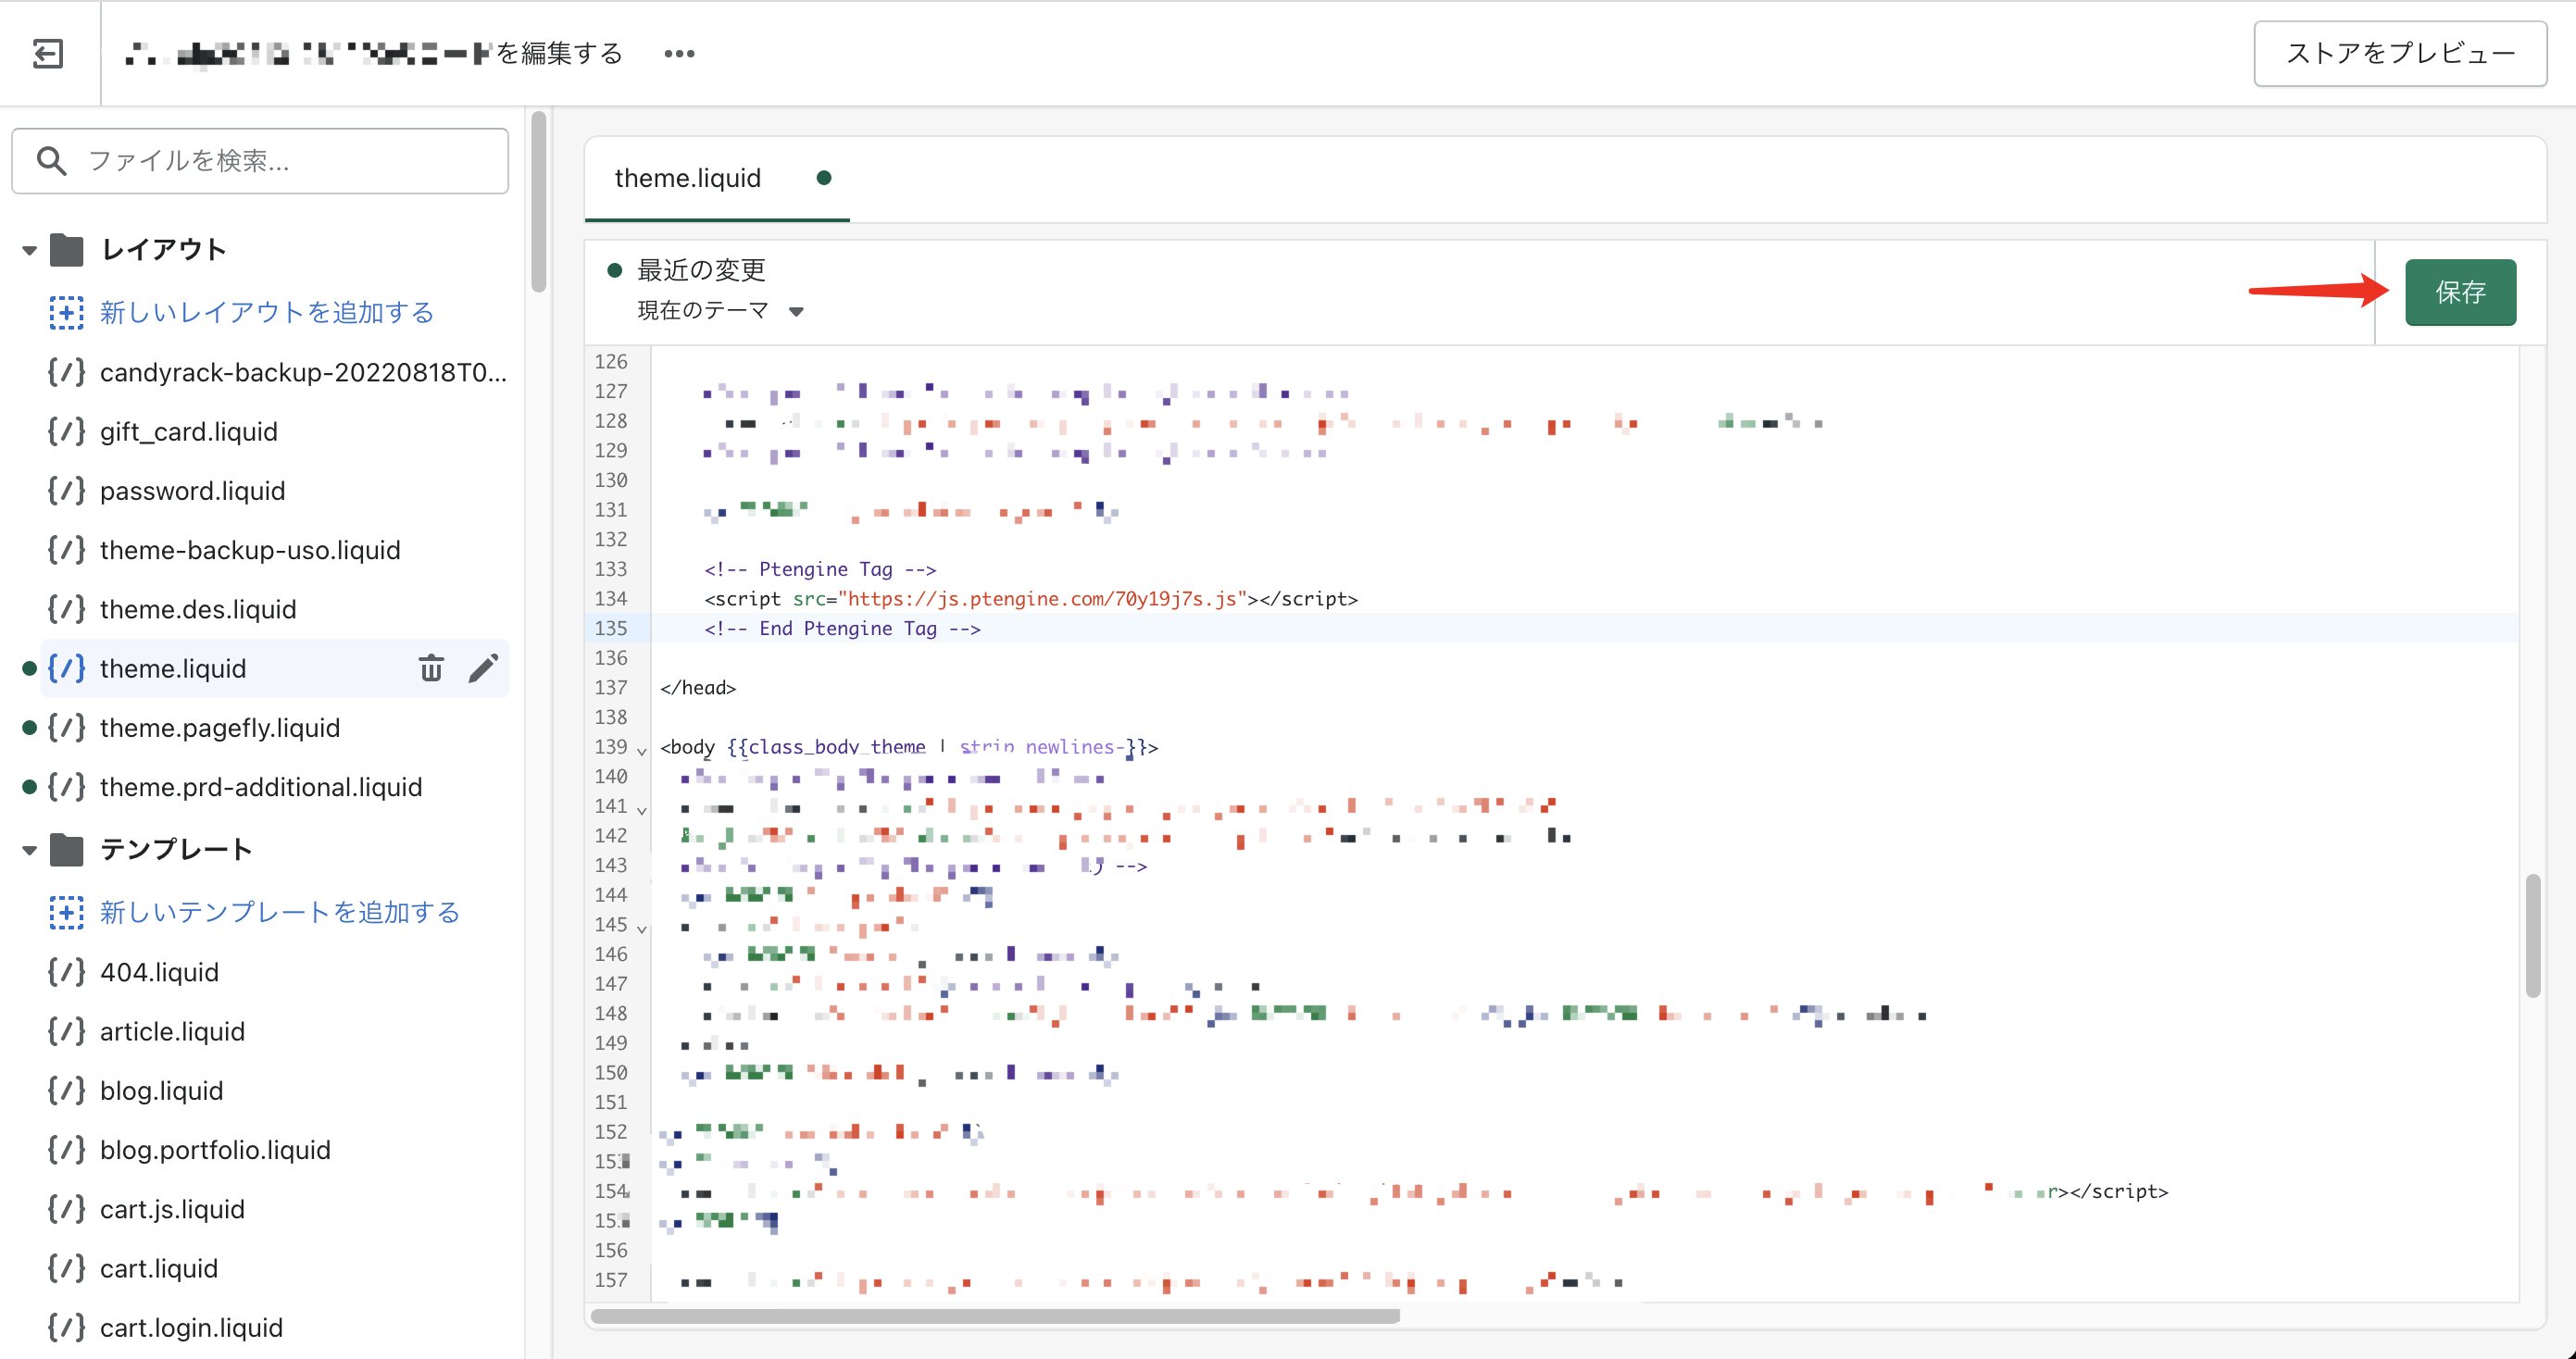The height and width of the screenshot is (1359, 2576).
Task: Click the </head> closing tag line
Action: tap(698, 687)
